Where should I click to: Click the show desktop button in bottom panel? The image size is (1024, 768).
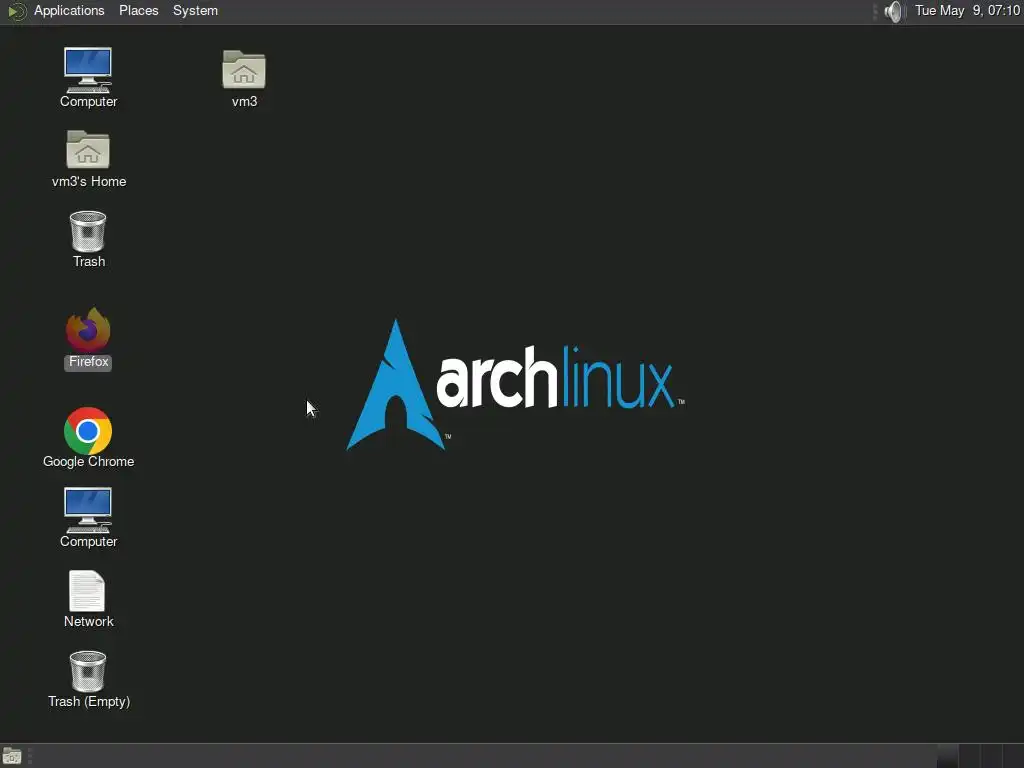[x=12, y=756]
